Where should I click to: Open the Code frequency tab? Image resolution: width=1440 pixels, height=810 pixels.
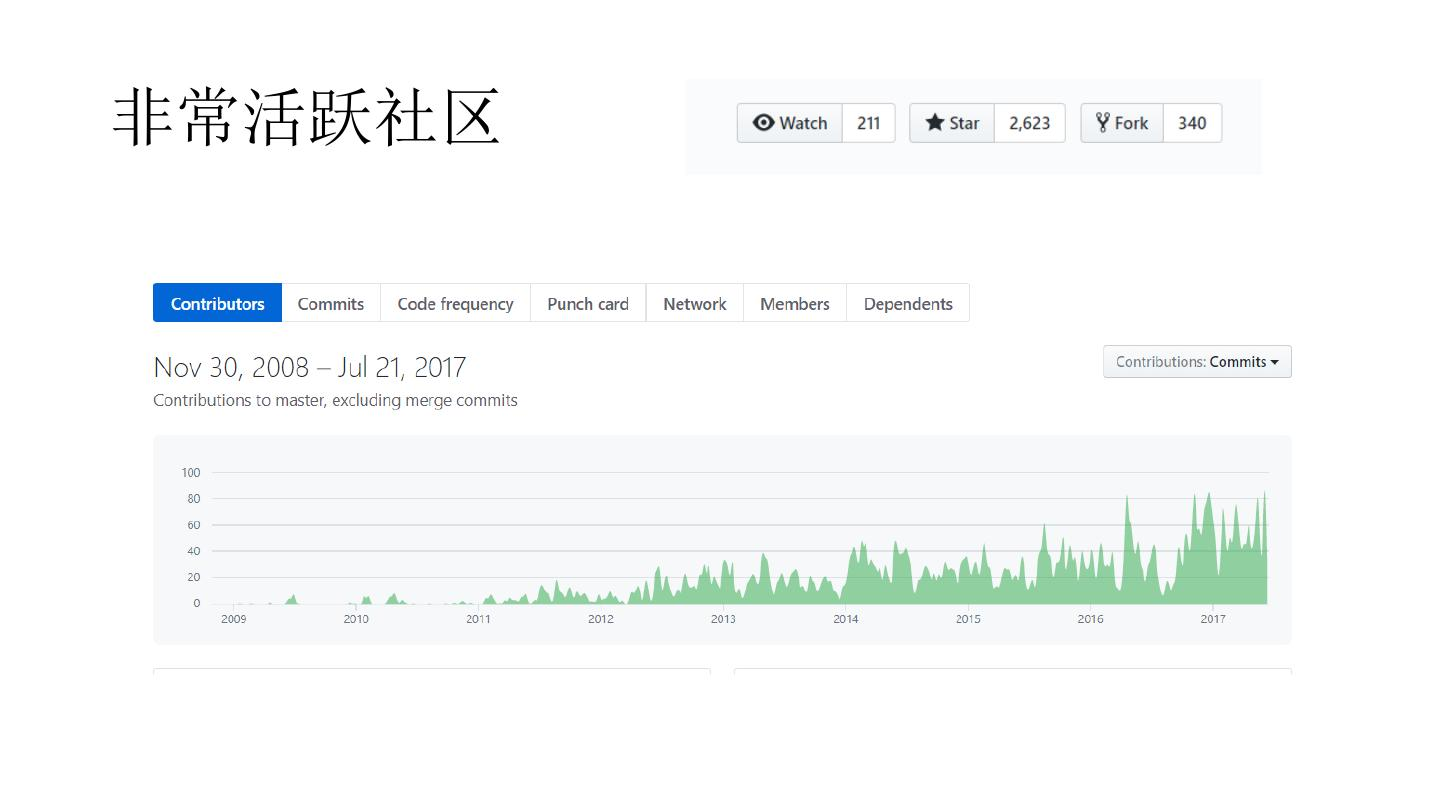455,303
